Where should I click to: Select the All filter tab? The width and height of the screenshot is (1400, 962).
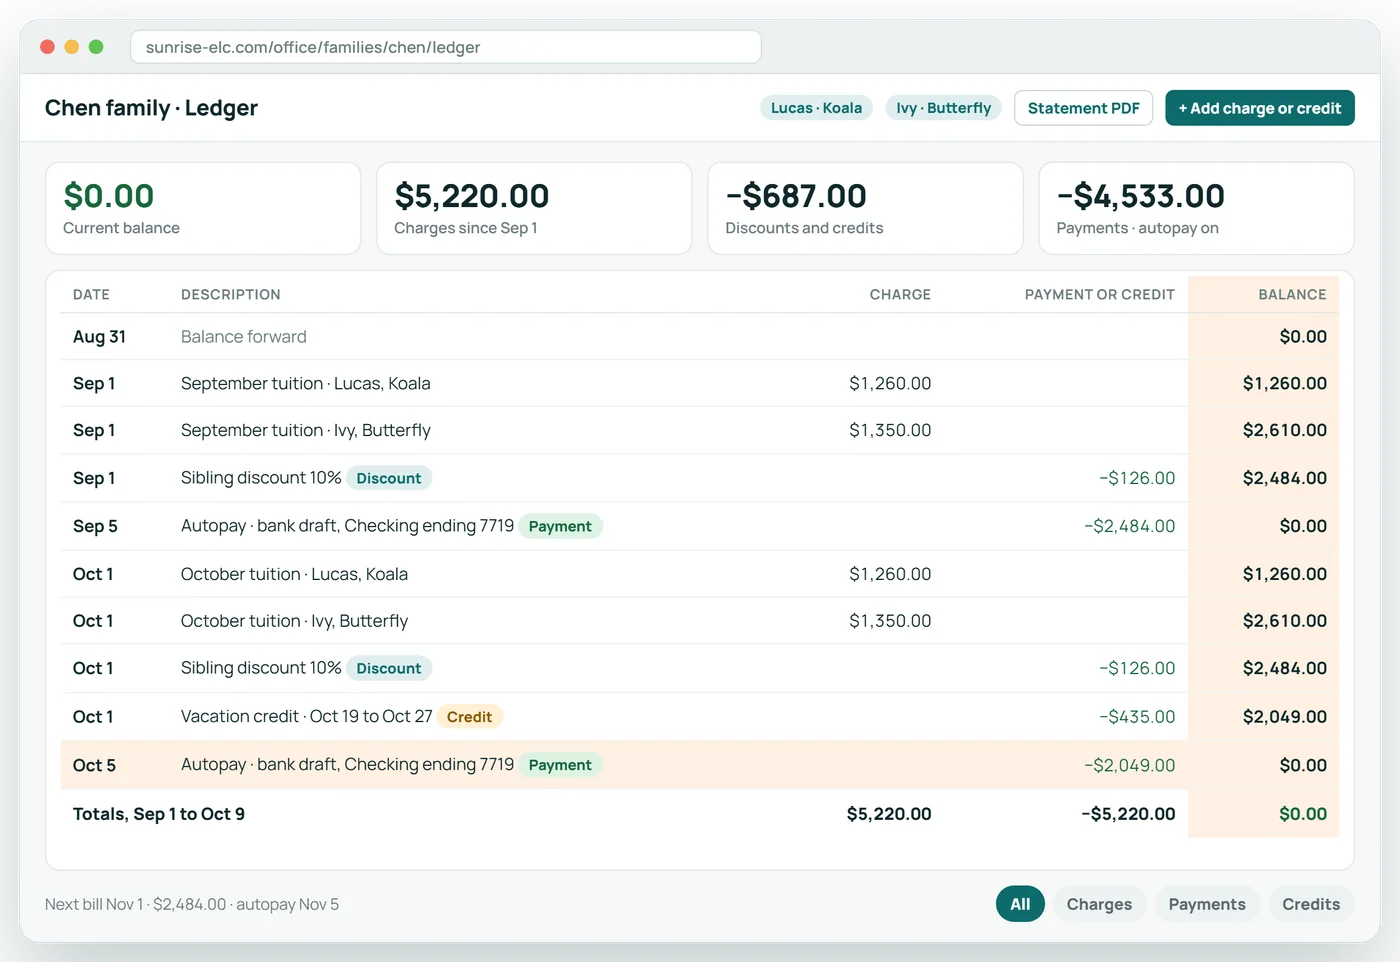click(x=1020, y=904)
